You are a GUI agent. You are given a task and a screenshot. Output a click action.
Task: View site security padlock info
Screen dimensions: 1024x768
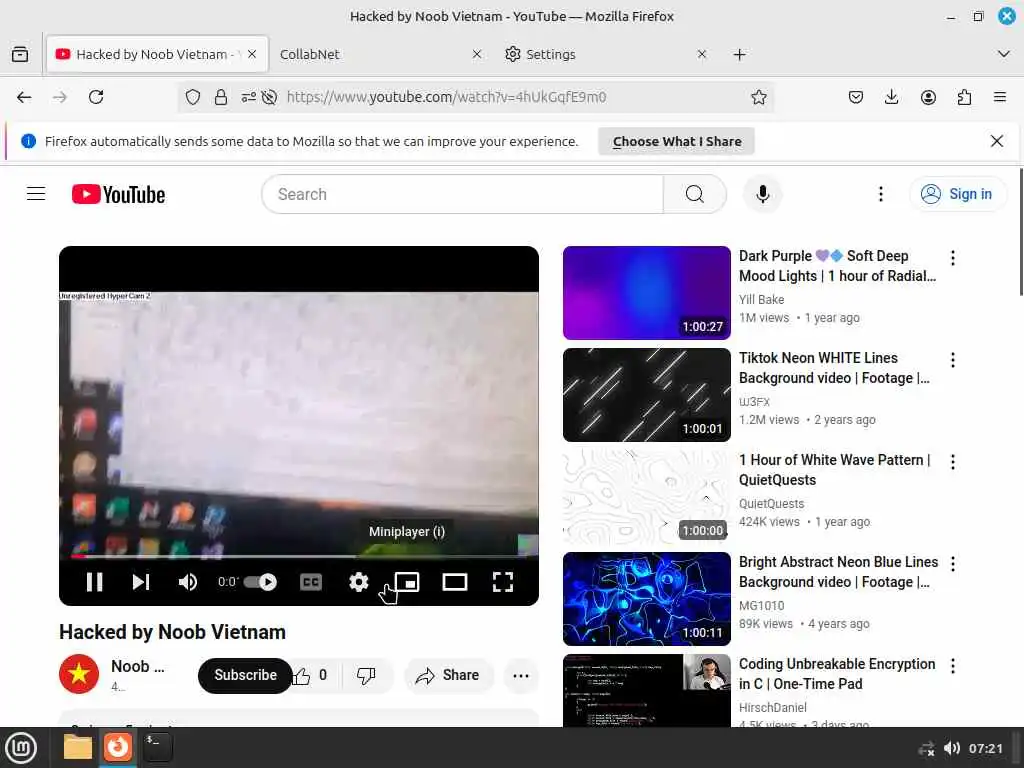(221, 97)
